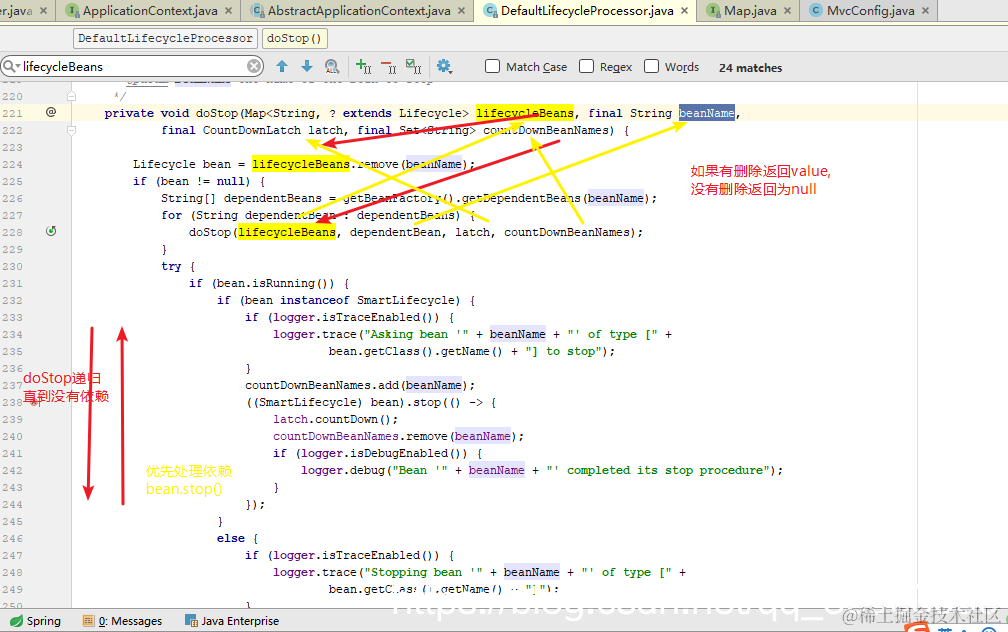Close the Map.java tab
Screen dimensions: 1008x632
click(x=788, y=11)
